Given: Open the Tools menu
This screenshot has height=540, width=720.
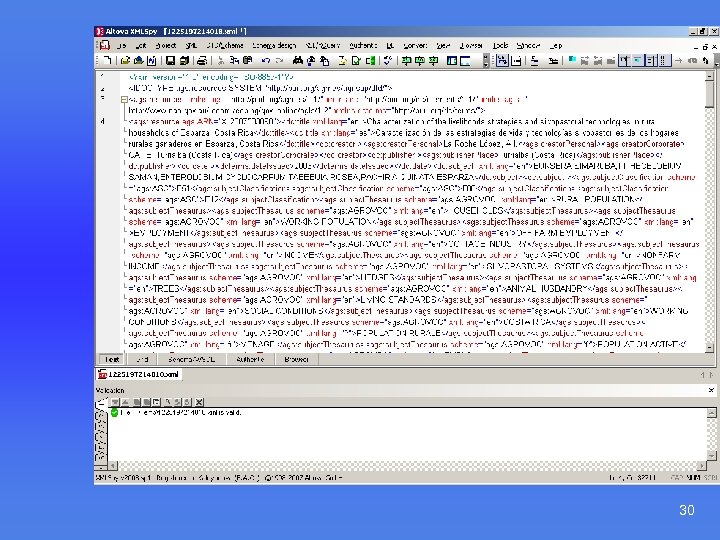Looking at the screenshot, I should (x=500, y=45).
